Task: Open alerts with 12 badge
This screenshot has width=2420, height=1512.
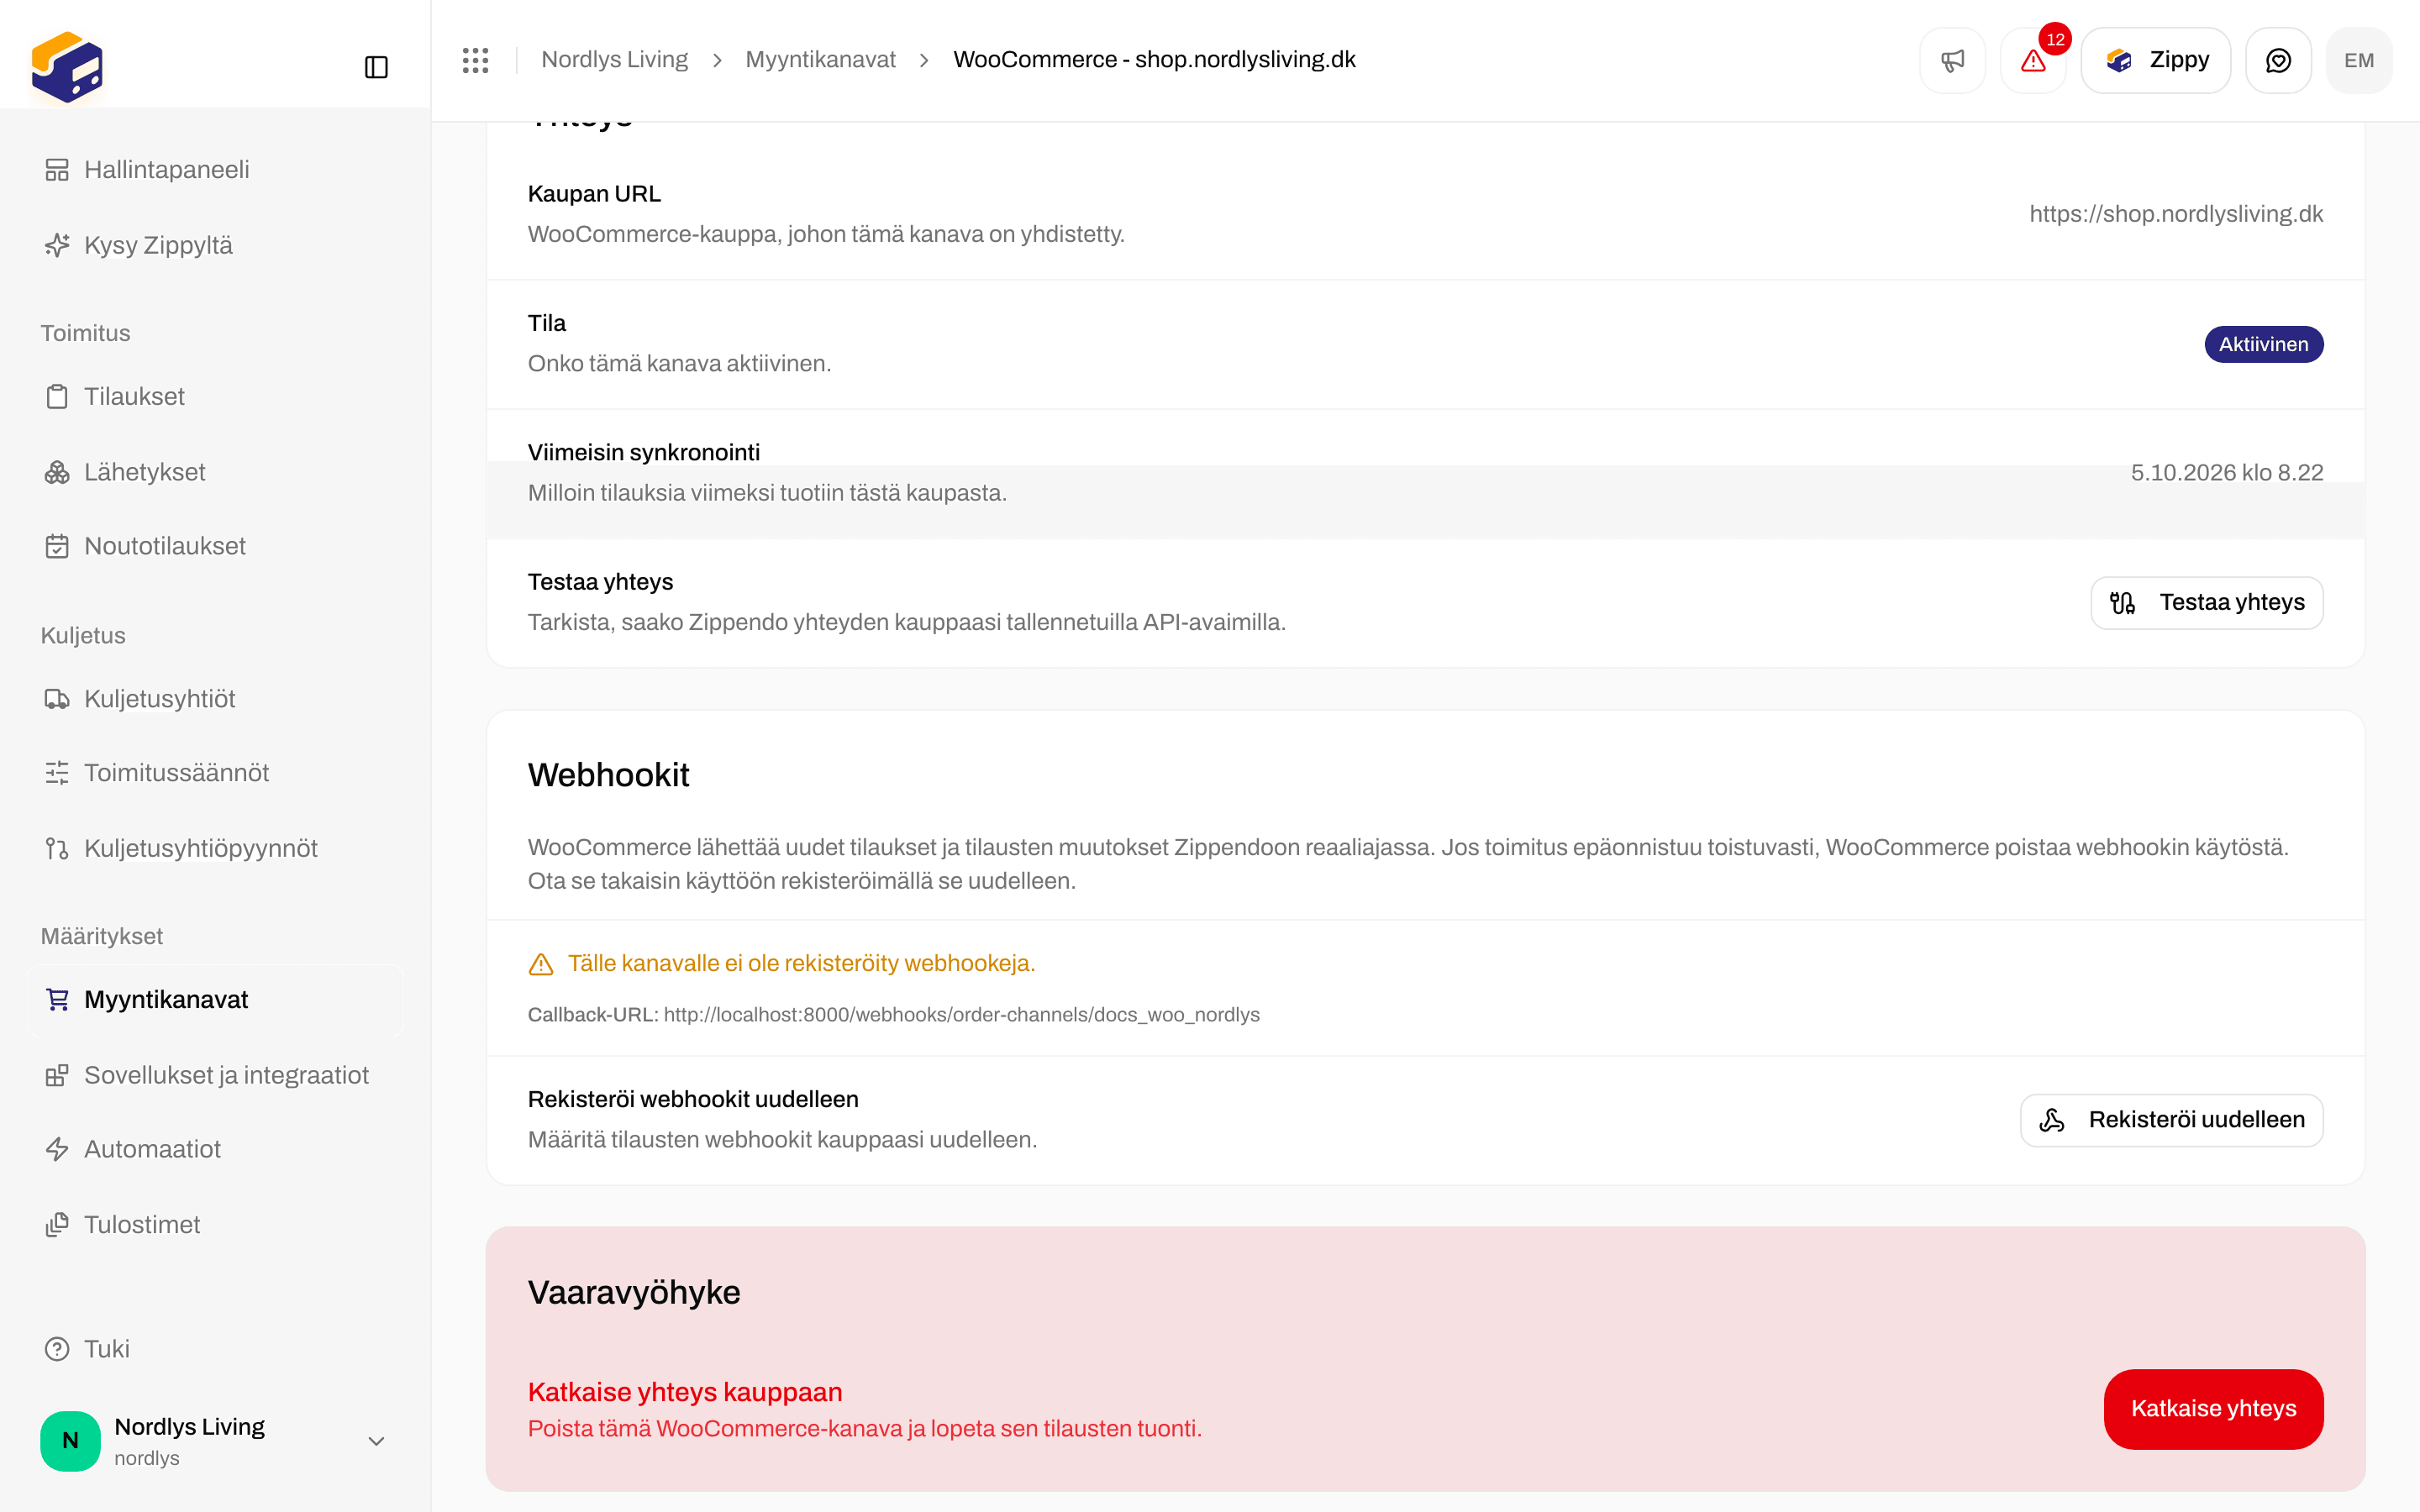Action: pyautogui.click(x=2033, y=60)
